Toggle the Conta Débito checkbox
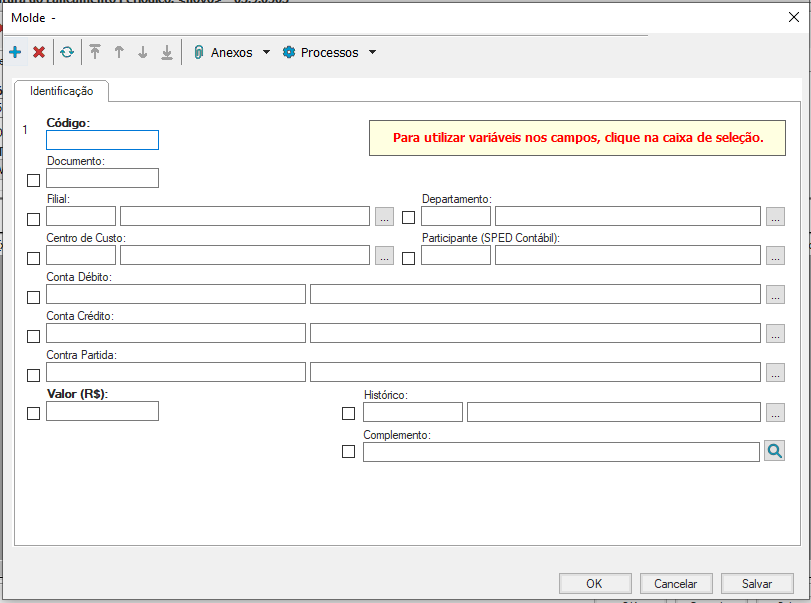The height and width of the screenshot is (603, 811). click(34, 297)
